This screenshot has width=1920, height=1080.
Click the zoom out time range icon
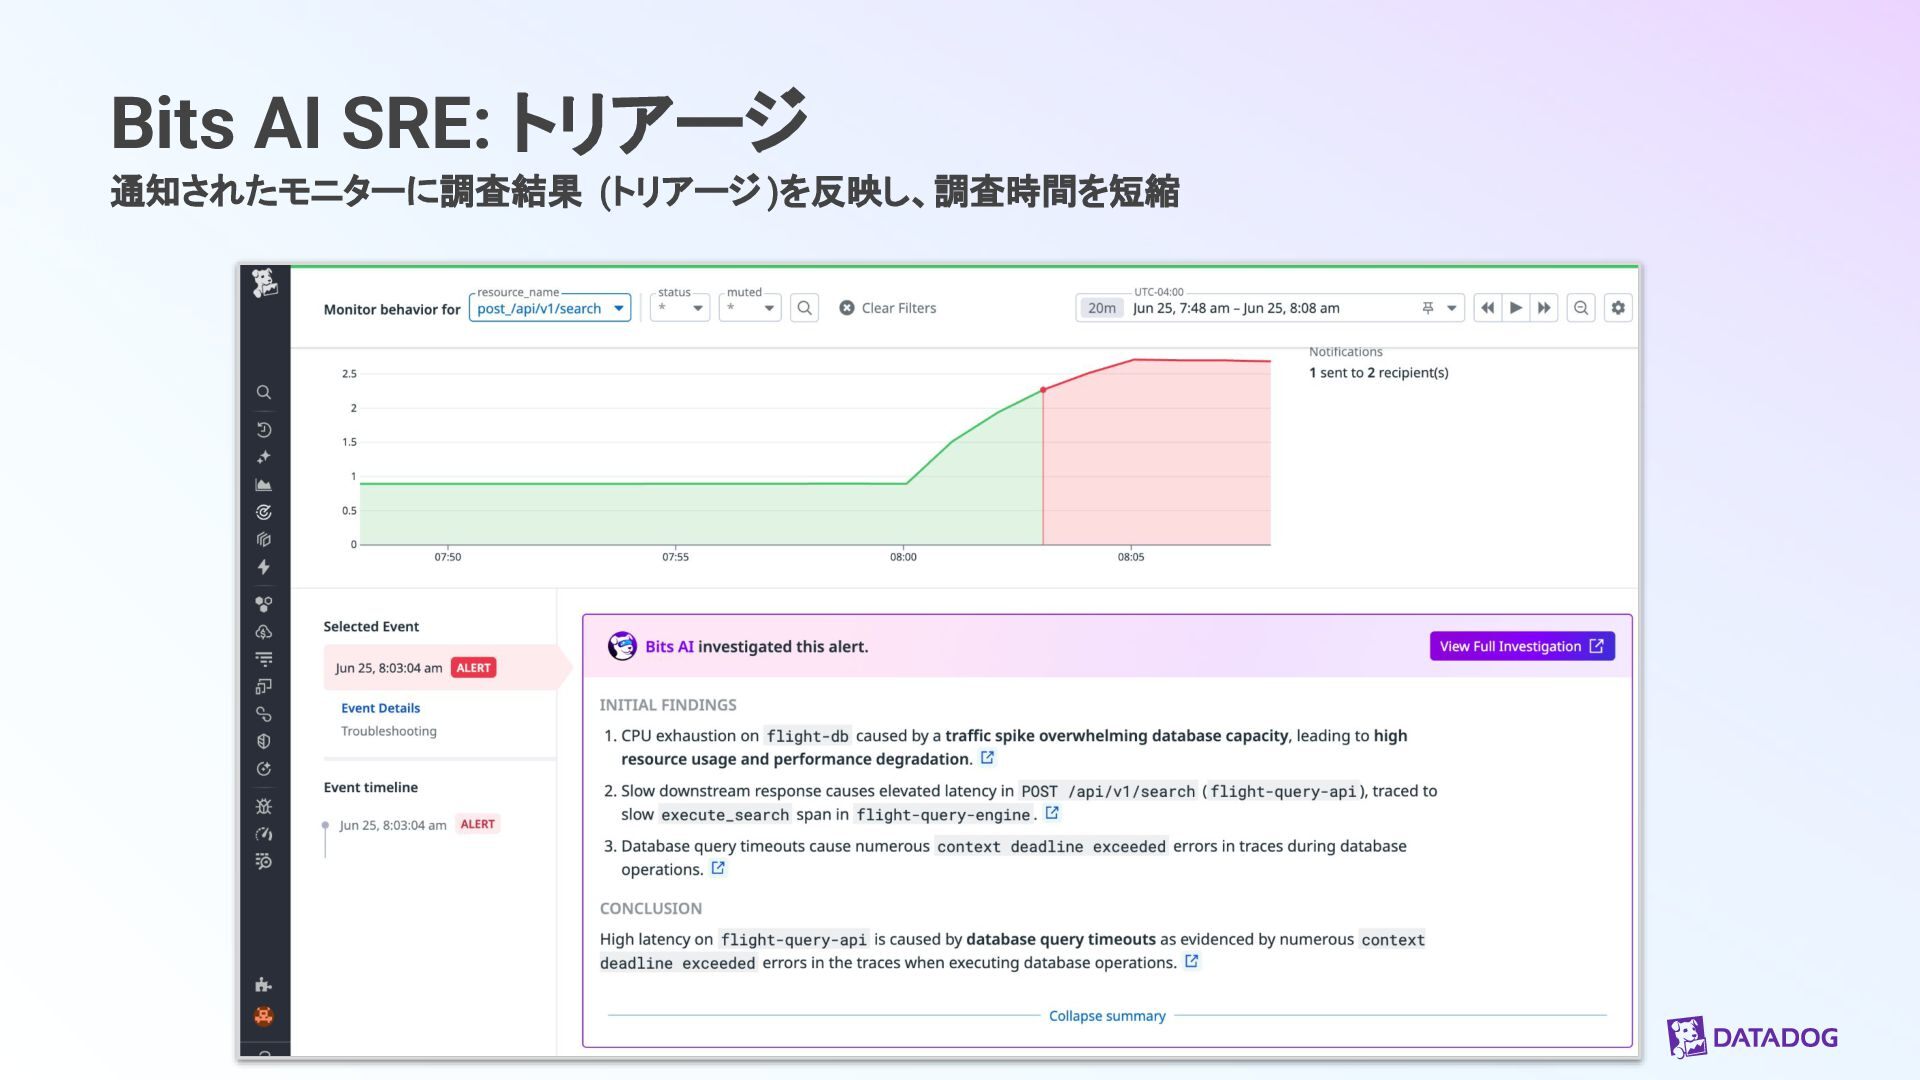click(x=1581, y=308)
